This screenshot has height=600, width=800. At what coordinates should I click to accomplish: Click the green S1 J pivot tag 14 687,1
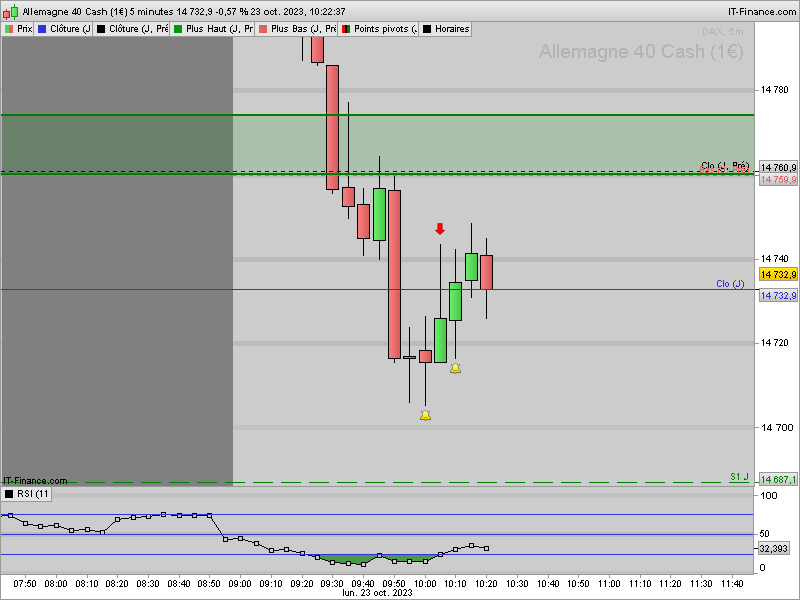pos(778,480)
